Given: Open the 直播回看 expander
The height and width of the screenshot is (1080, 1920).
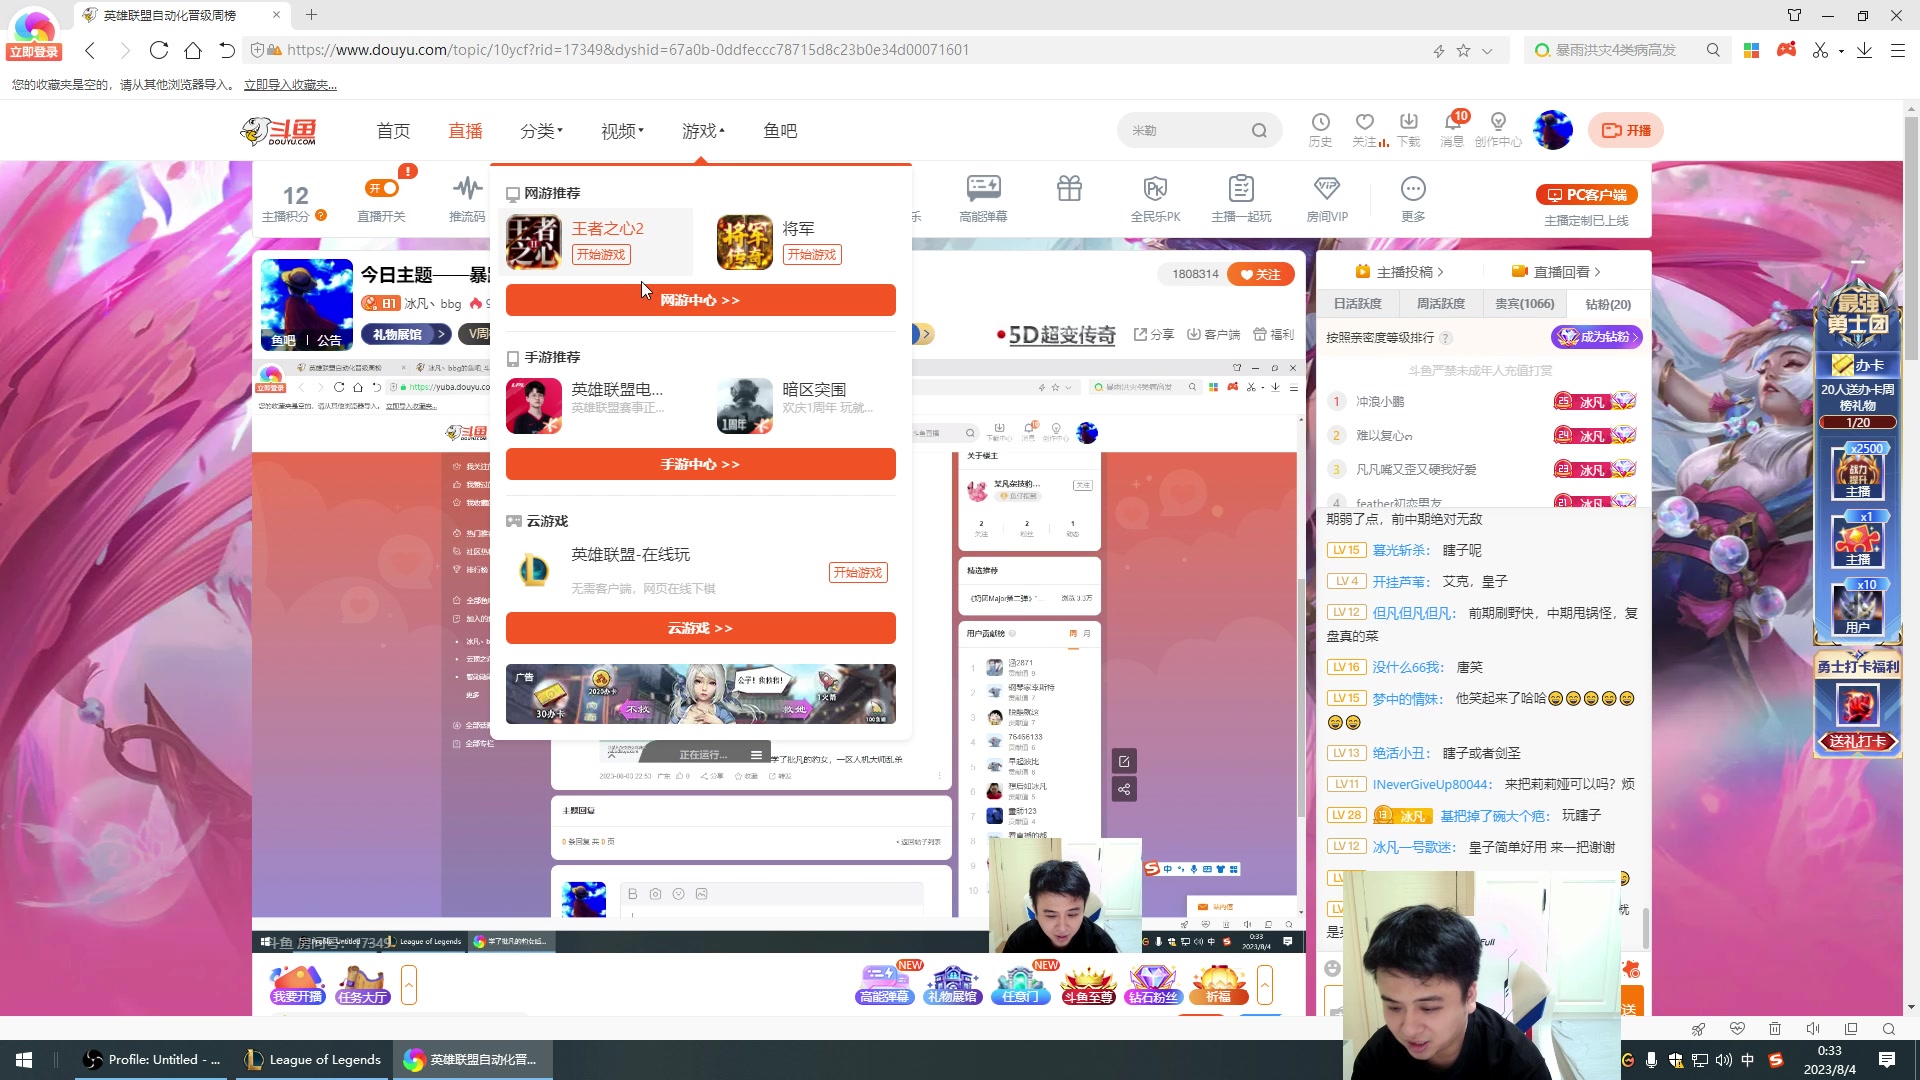Looking at the screenshot, I should pyautogui.click(x=1556, y=272).
